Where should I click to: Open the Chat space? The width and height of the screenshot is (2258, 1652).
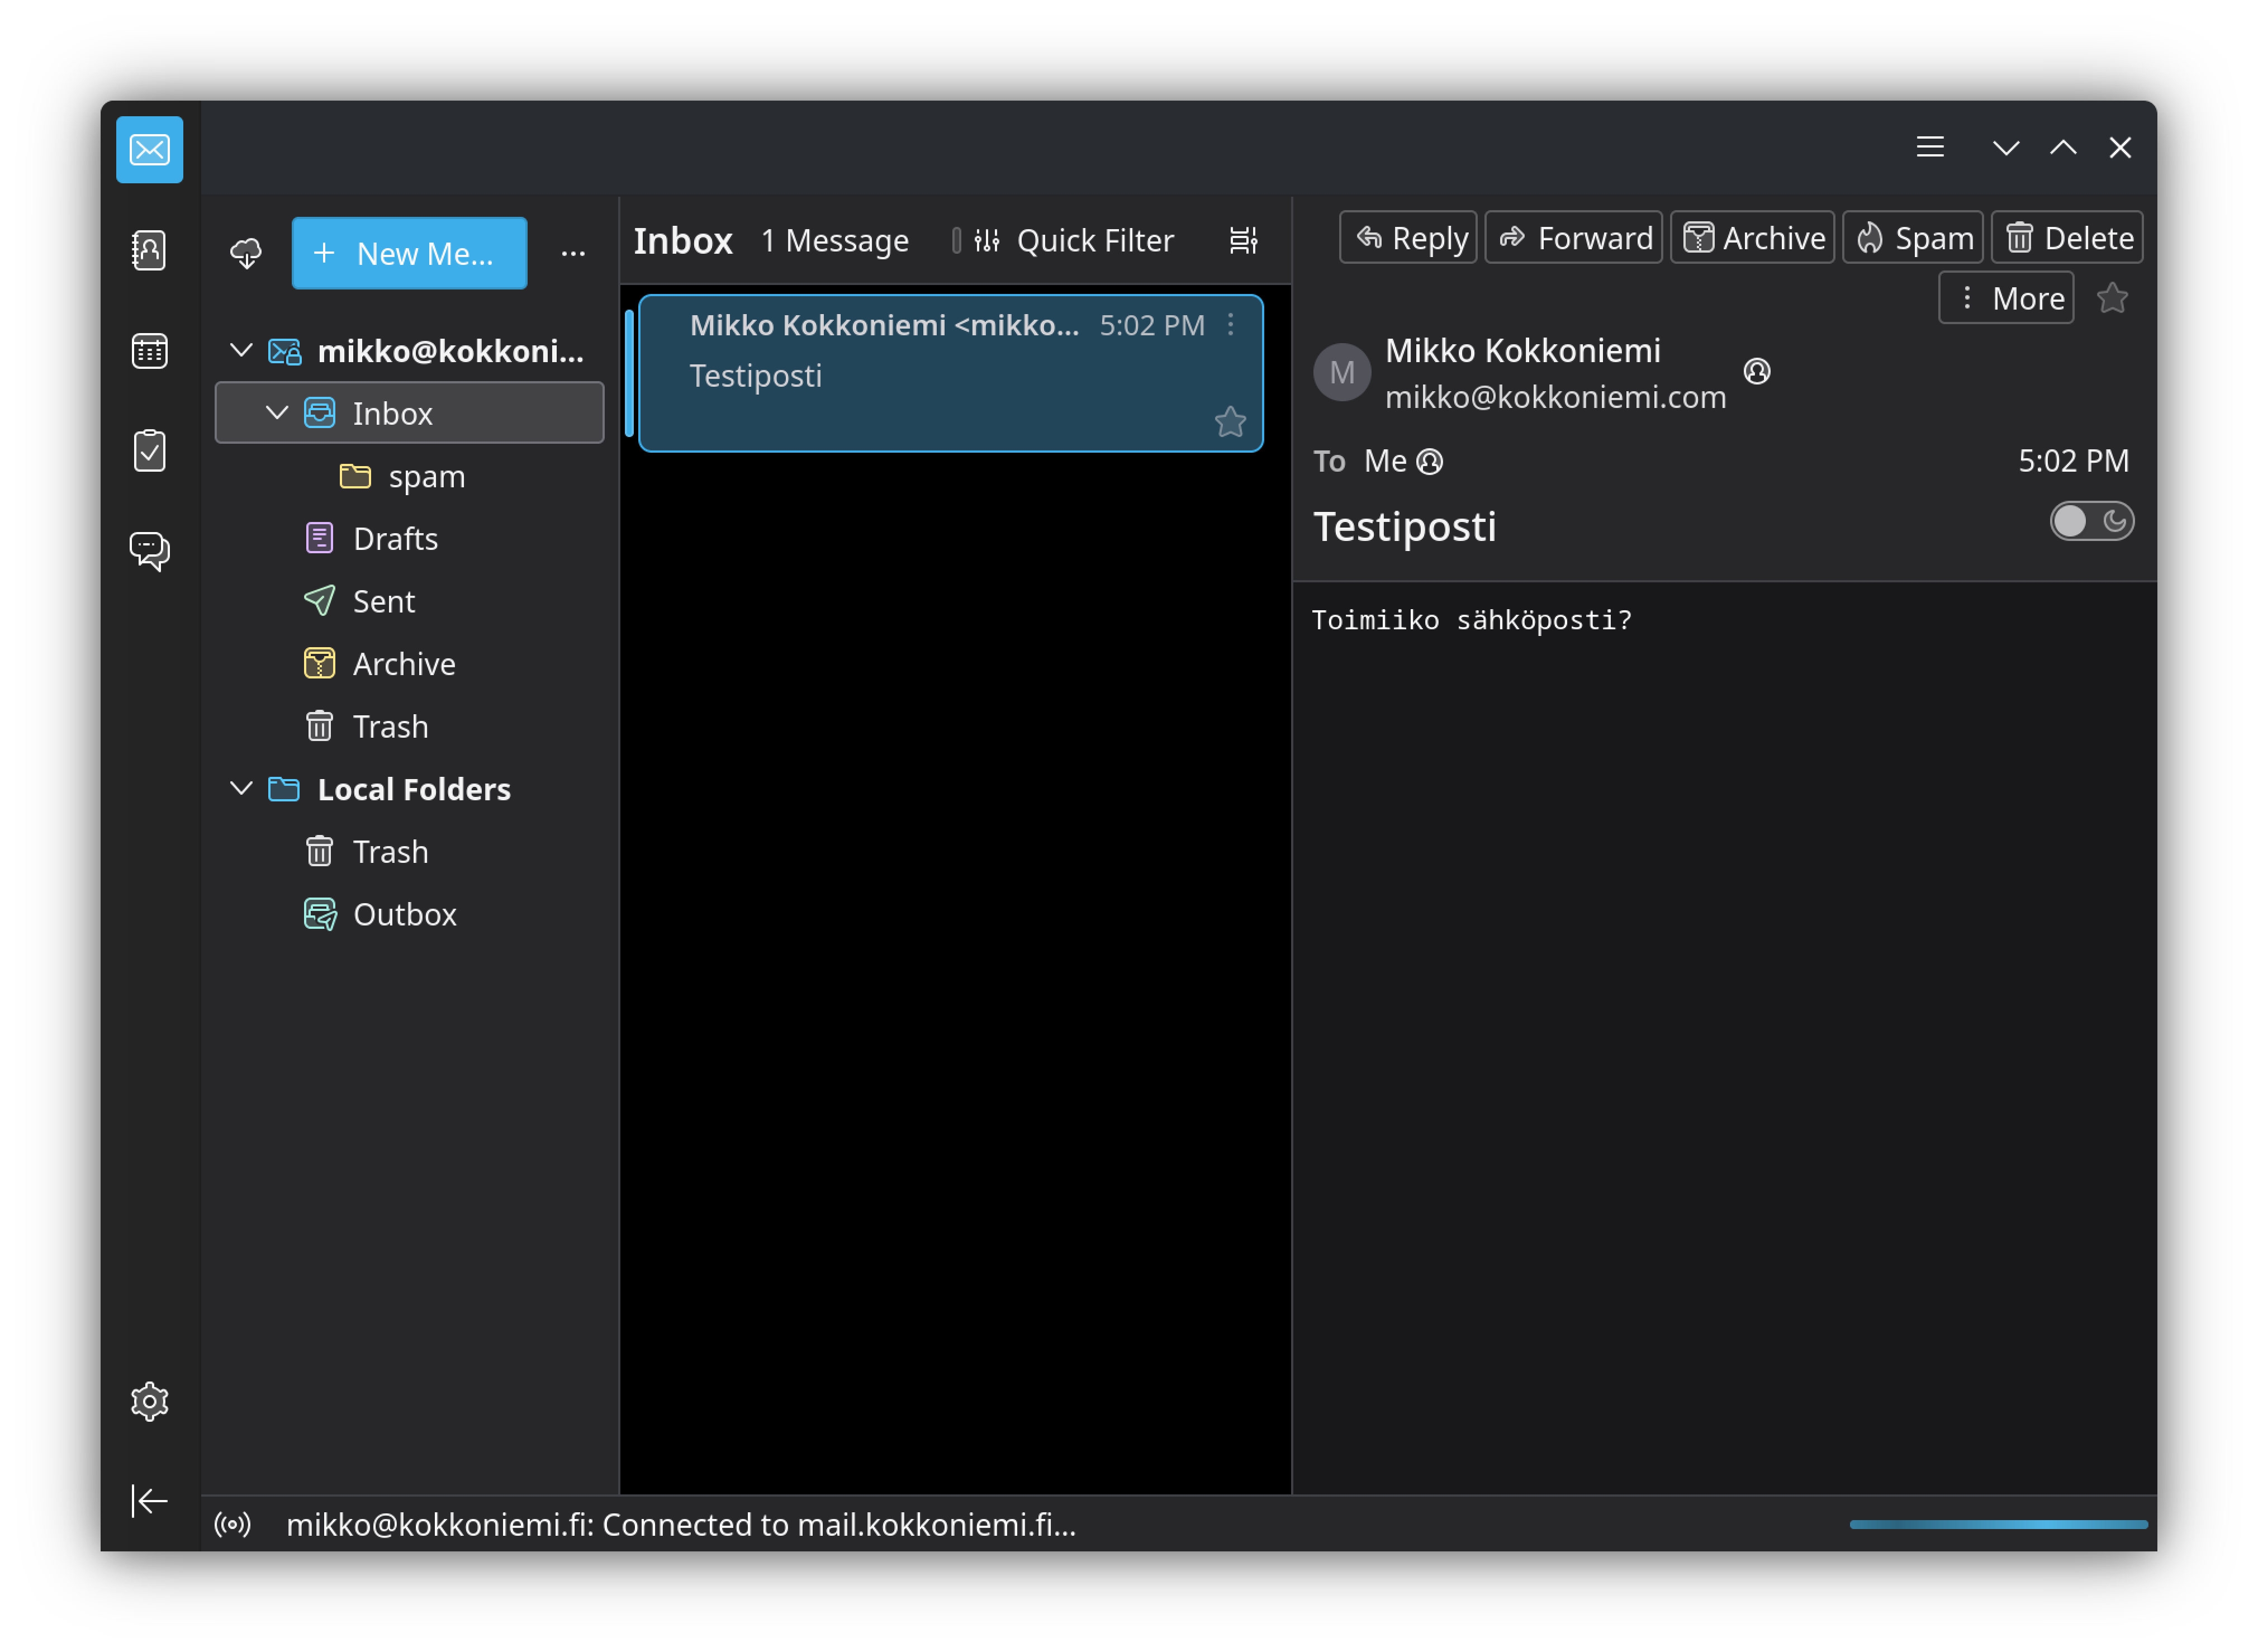coord(149,551)
